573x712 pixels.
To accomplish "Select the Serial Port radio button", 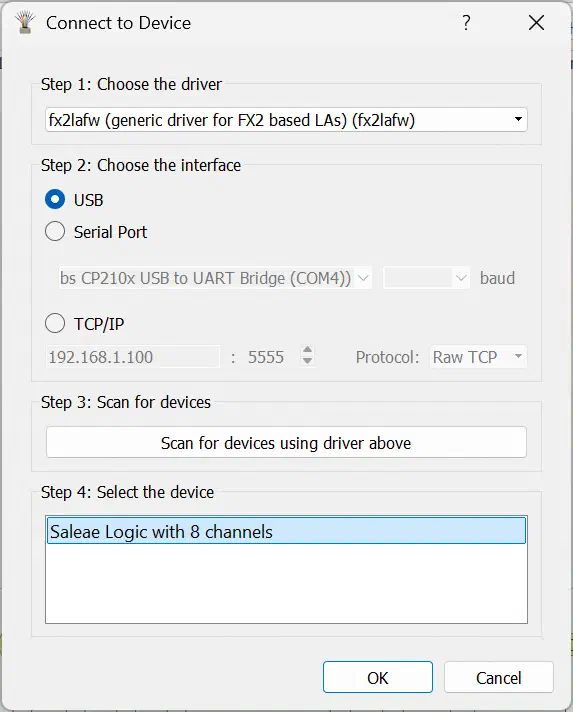I will click(x=55, y=232).
